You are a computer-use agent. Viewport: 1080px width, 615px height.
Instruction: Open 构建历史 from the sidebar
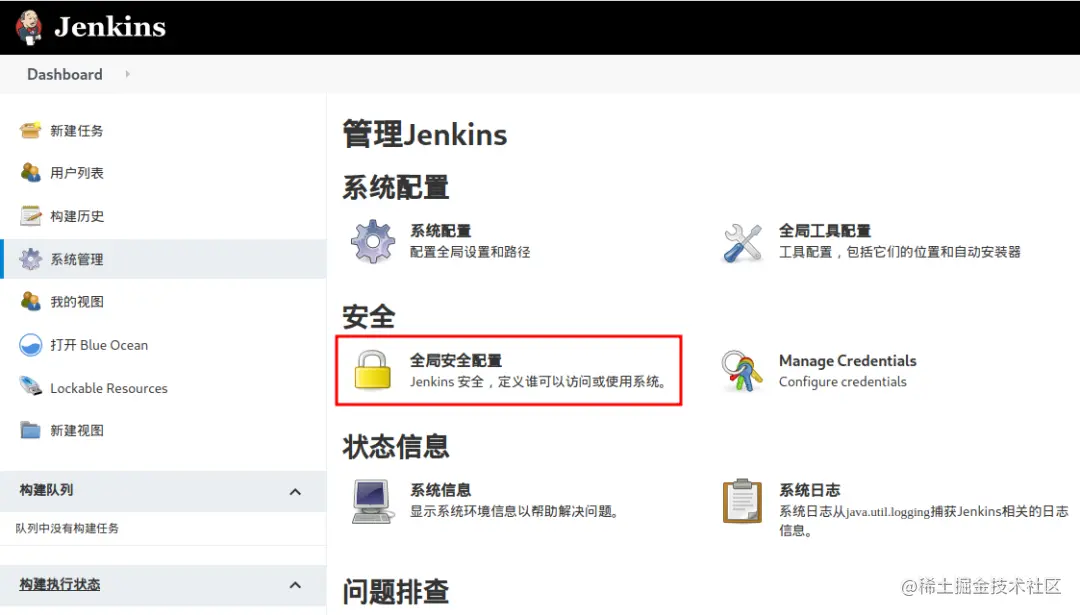pos(79,215)
